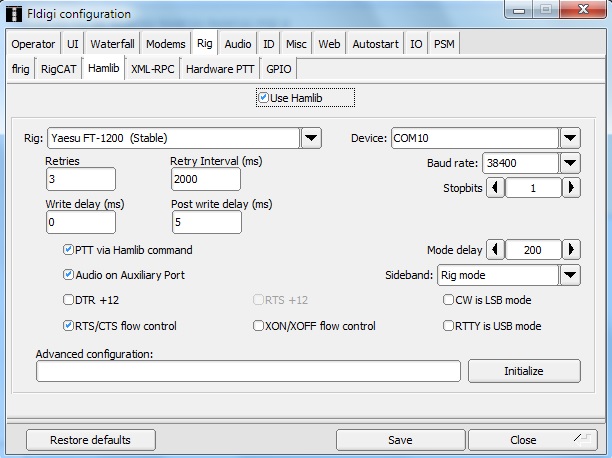Check CW is LSB mode
Image resolution: width=612 pixels, height=458 pixels.
(x=448, y=300)
